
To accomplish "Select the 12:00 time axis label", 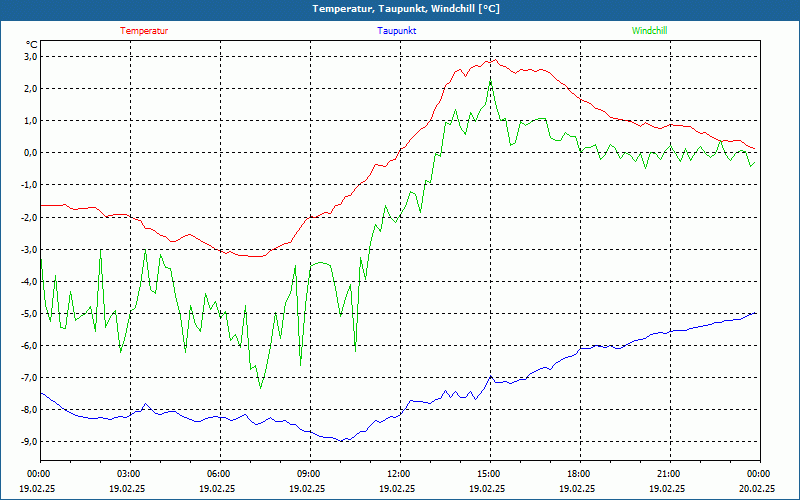I will tap(399, 473).
